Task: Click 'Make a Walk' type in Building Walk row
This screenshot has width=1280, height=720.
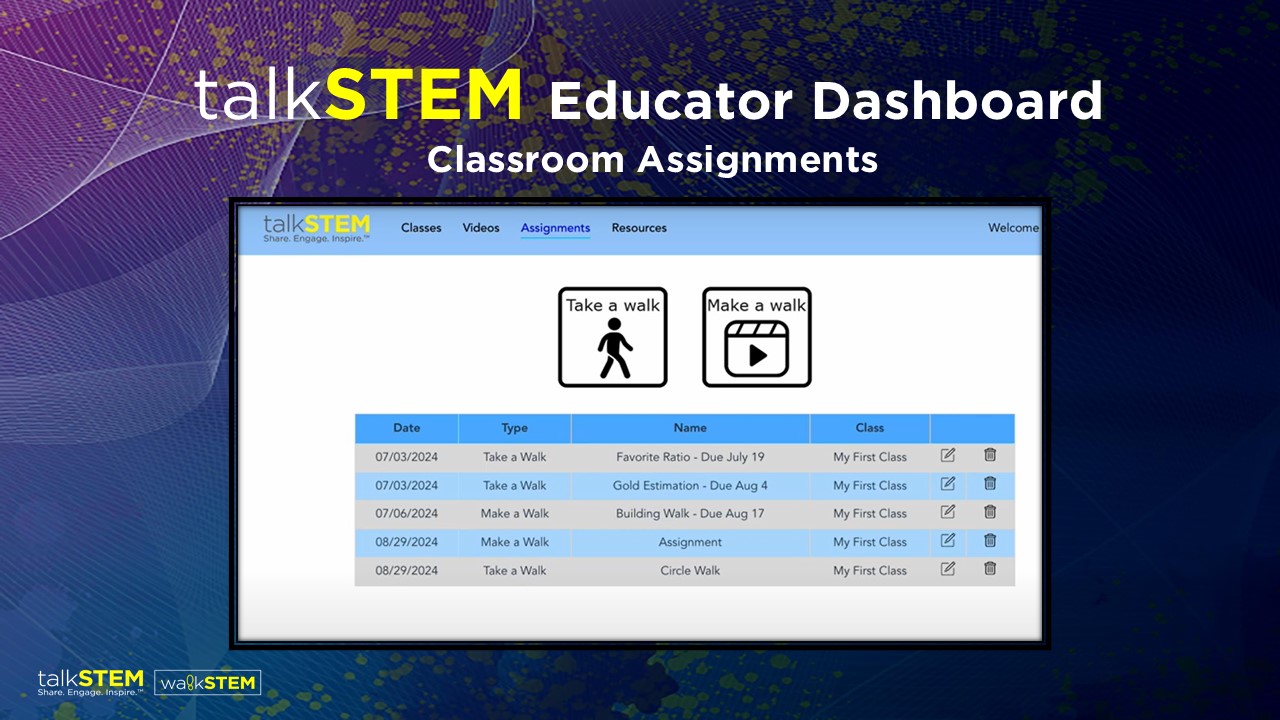Action: [x=515, y=514]
